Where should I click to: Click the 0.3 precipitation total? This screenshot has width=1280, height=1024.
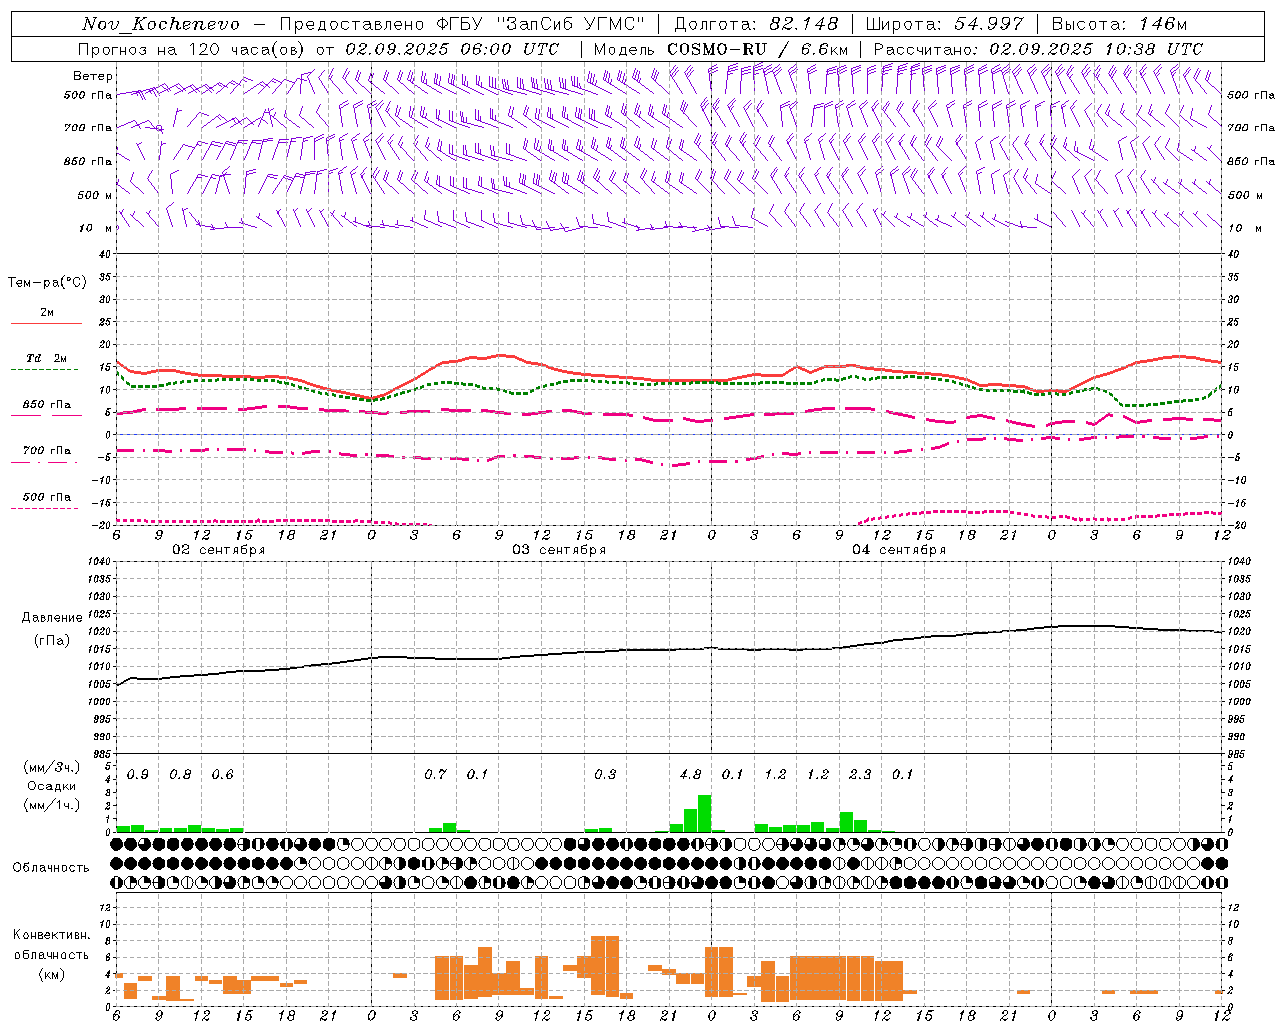605,774
